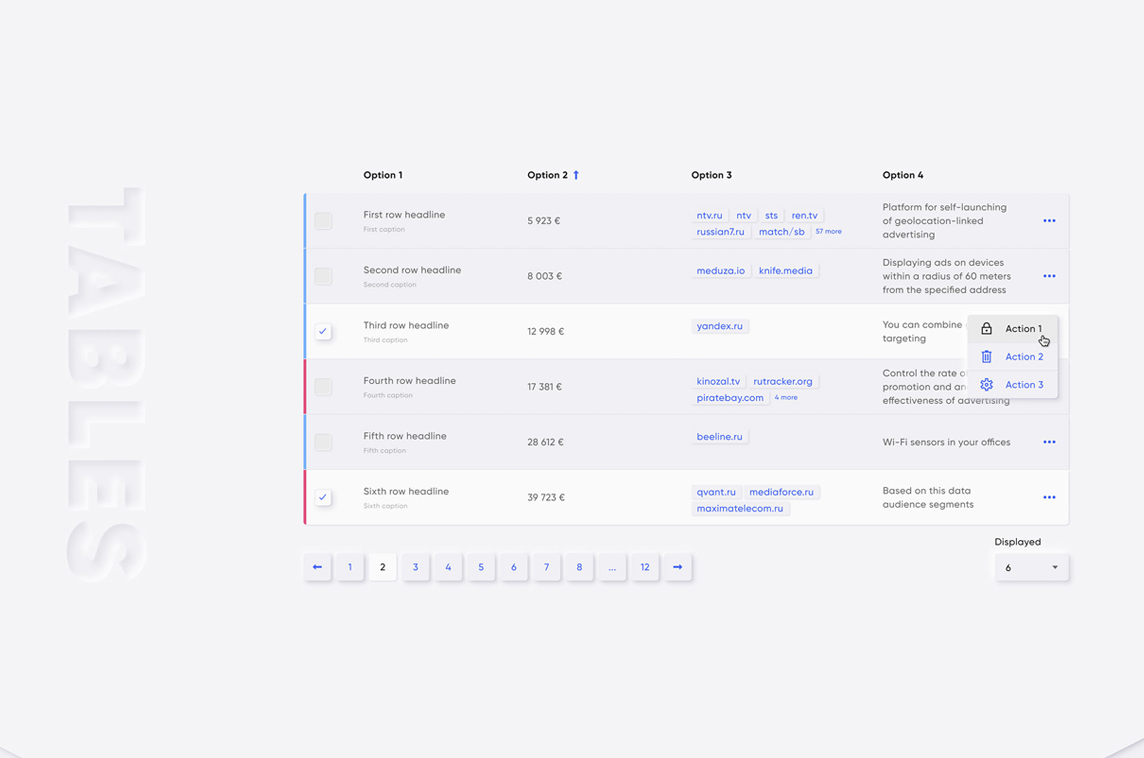
Task: Choose Action 3 from the context menu
Action: 1013,384
